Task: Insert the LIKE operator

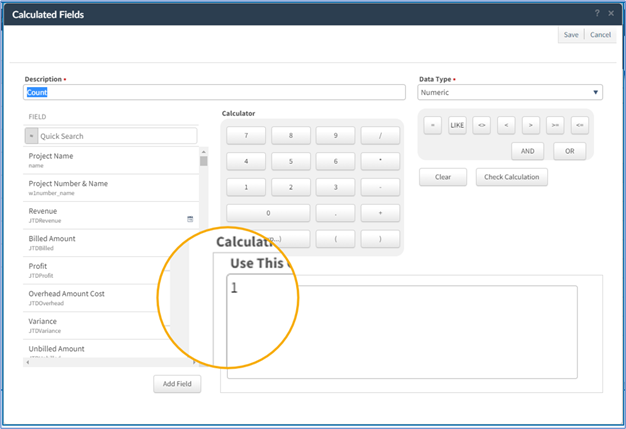Action: coord(457,126)
